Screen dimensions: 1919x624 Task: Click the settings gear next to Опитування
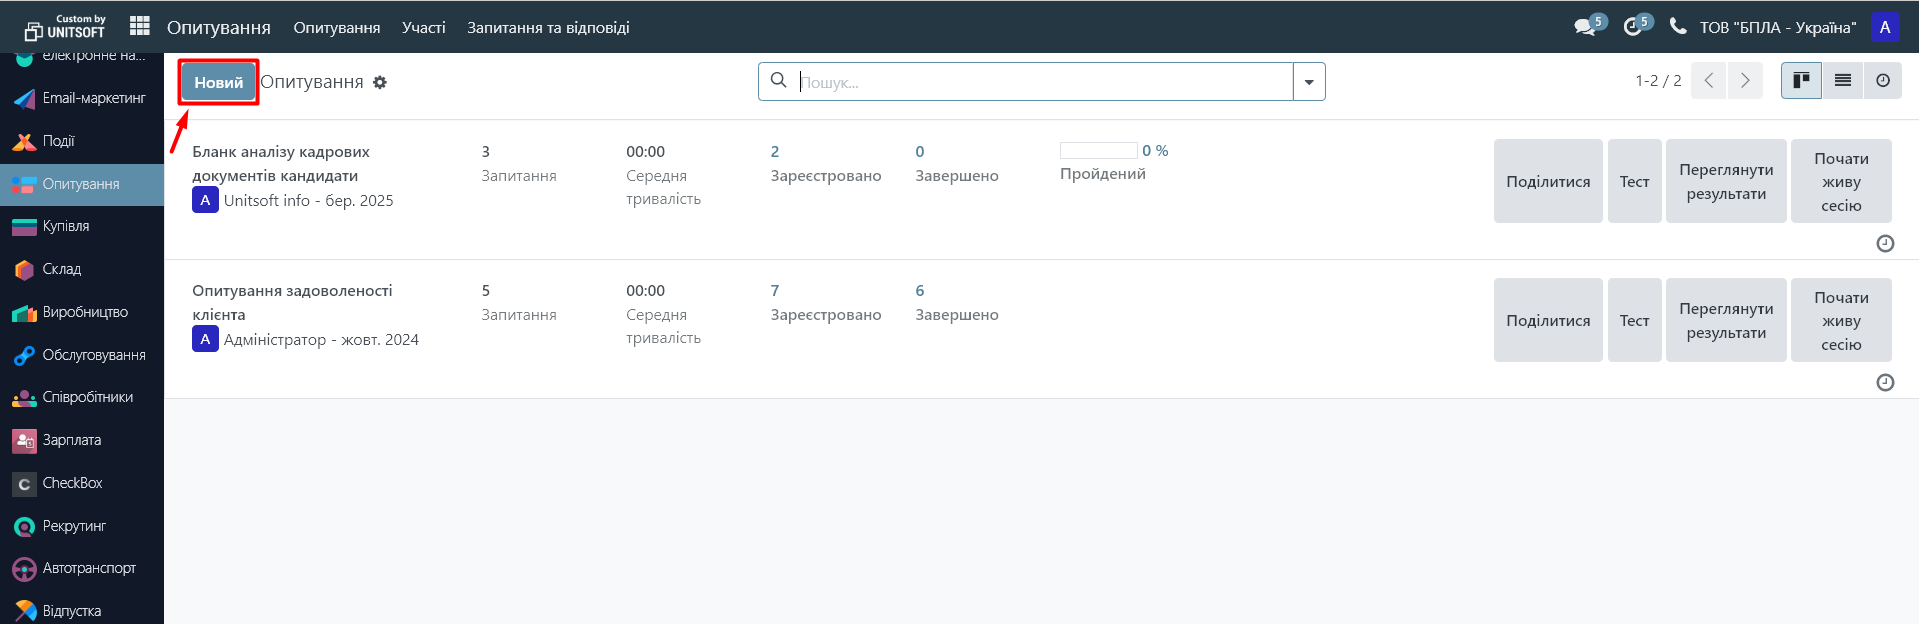pyautogui.click(x=380, y=82)
